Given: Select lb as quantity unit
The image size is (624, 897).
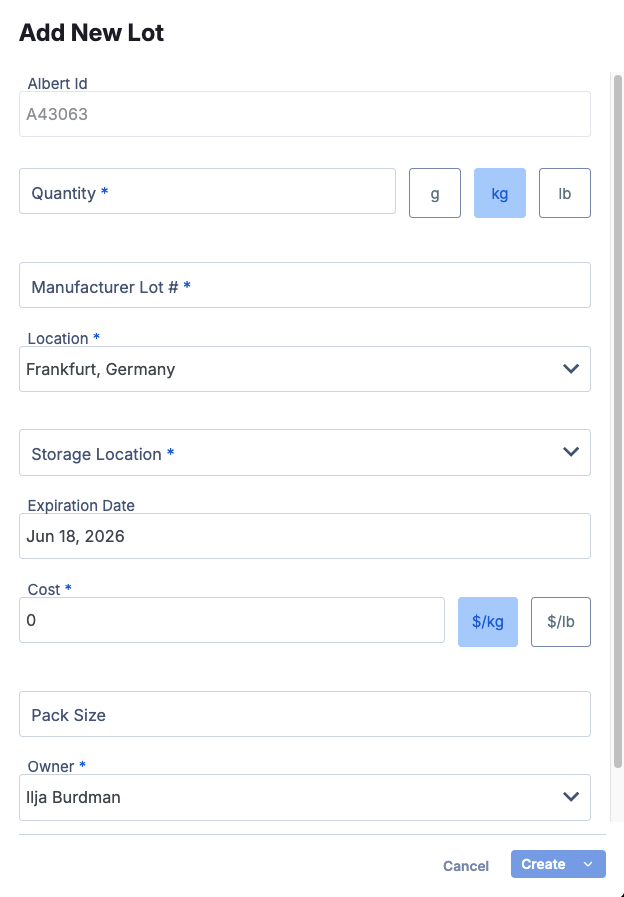Looking at the screenshot, I should tap(565, 193).
